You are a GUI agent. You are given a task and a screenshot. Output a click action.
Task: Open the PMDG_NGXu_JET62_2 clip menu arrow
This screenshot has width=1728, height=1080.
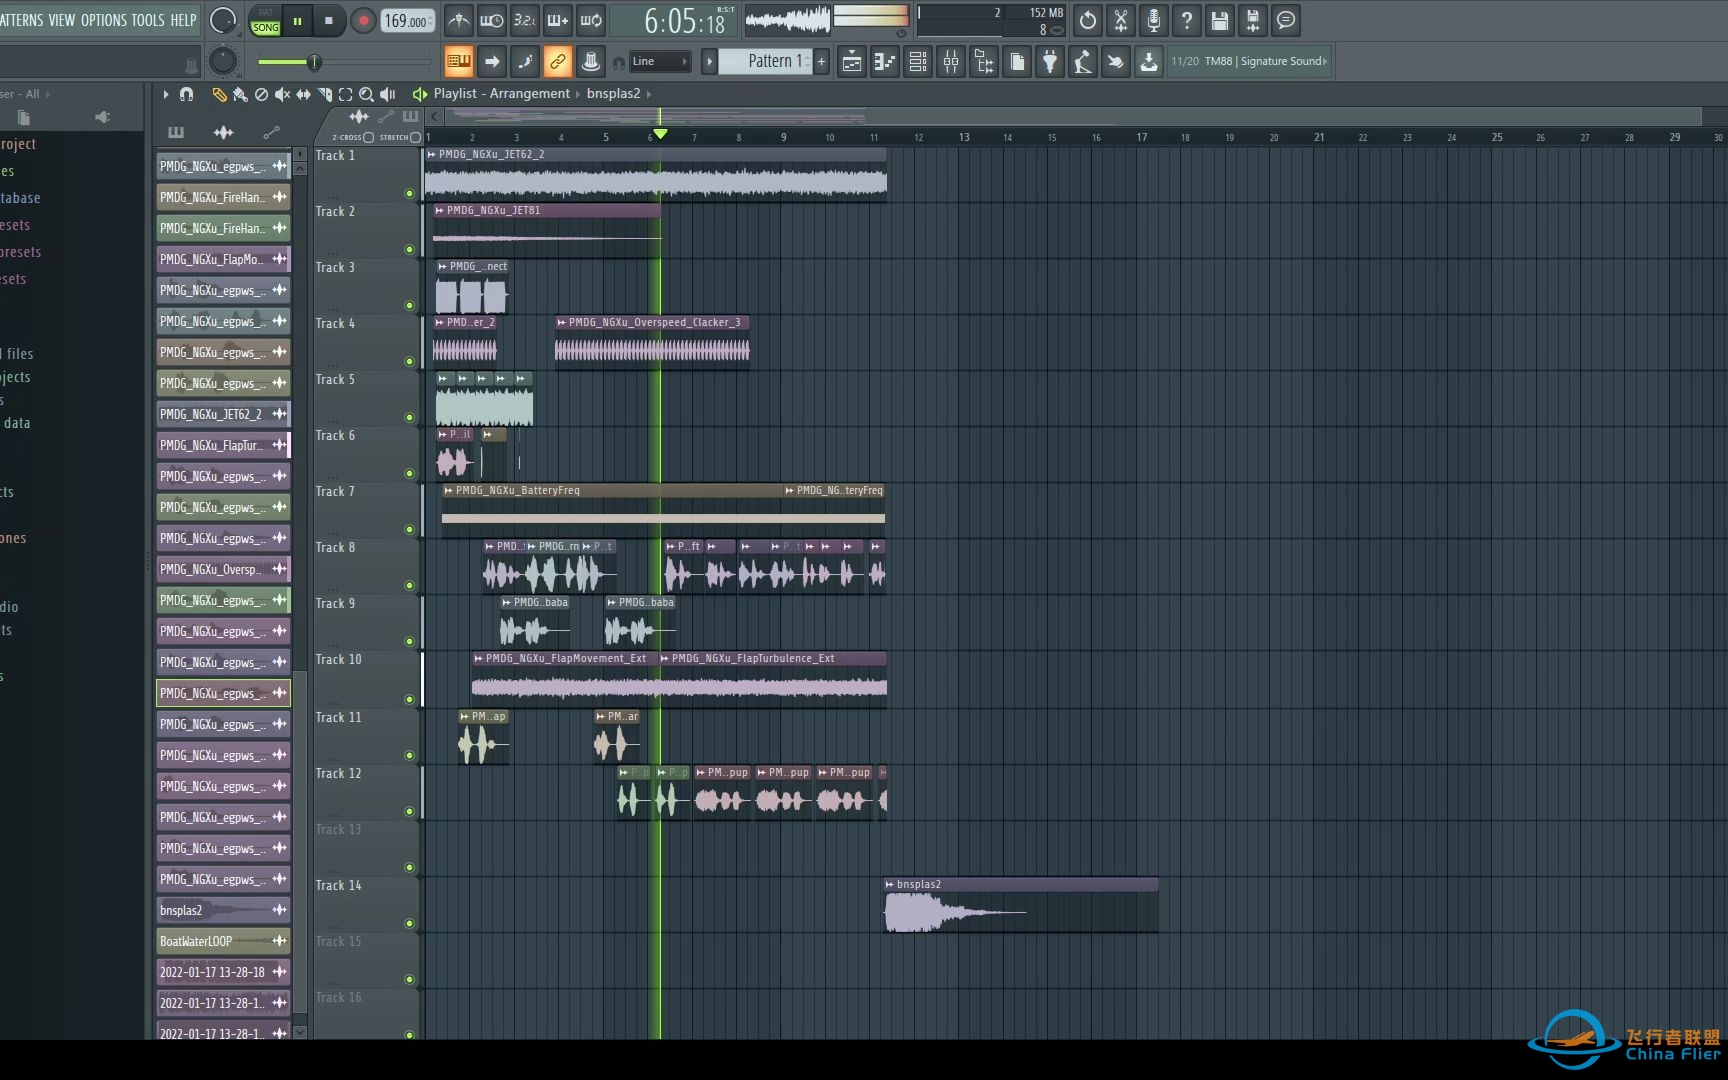point(431,155)
